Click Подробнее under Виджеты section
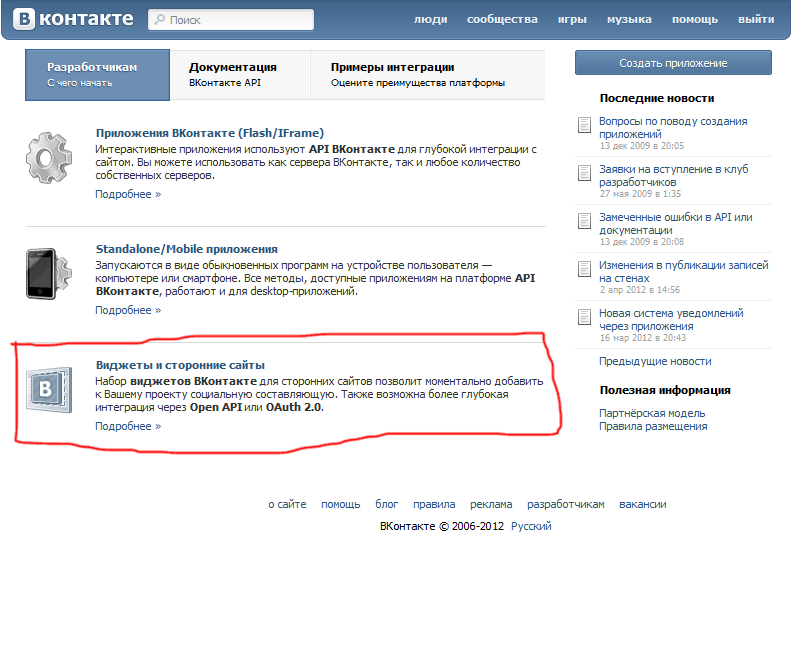Image resolution: width=794 pixels, height=652 pixels. (128, 426)
